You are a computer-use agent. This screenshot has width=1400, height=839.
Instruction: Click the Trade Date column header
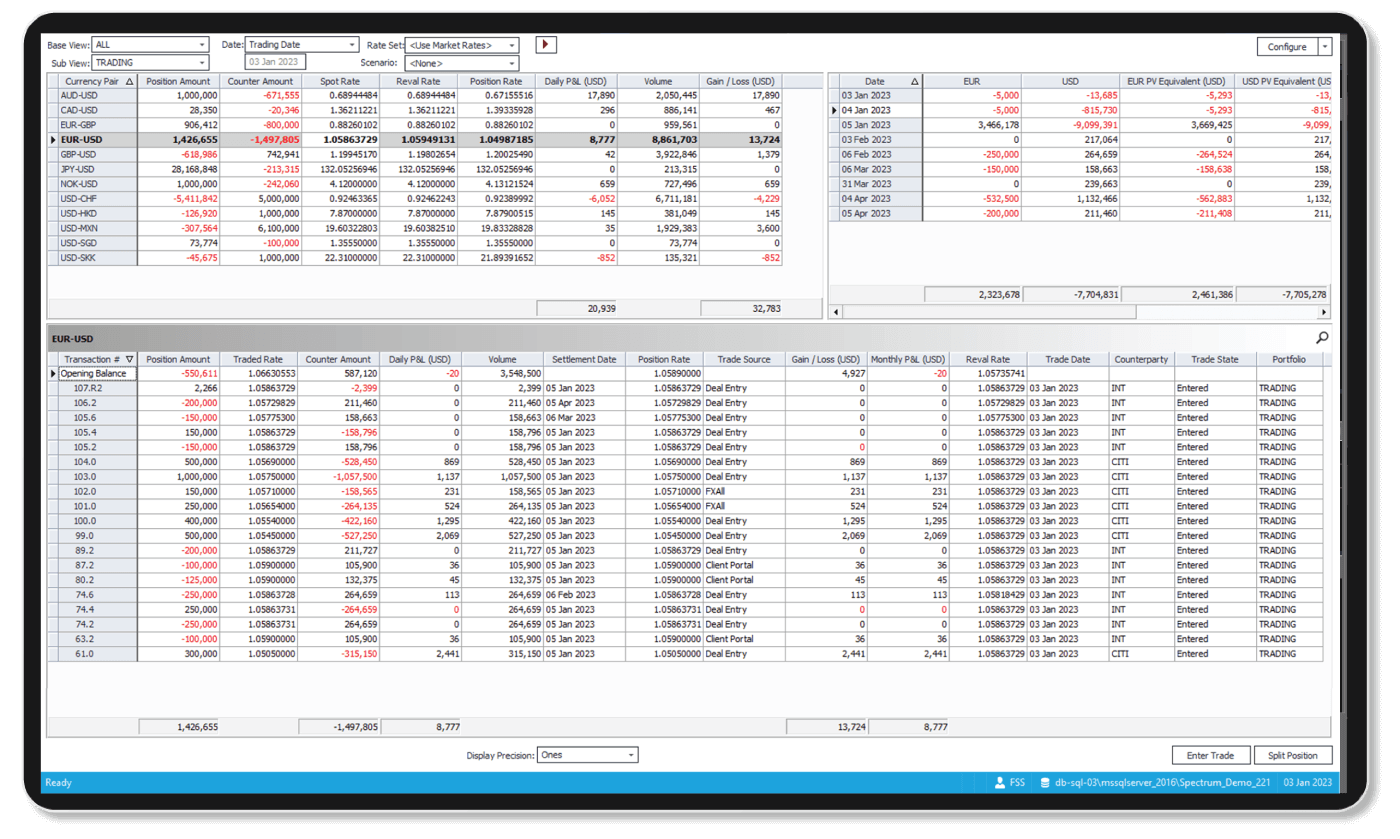1068,359
